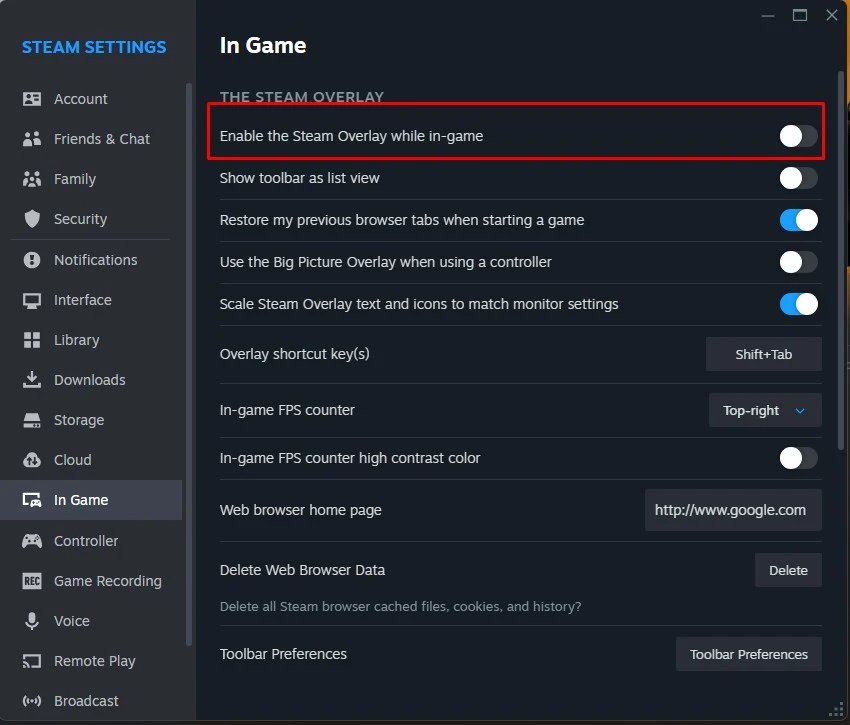This screenshot has height=725, width=850.
Task: Click the Interface monitor icon
Action: [x=32, y=300]
